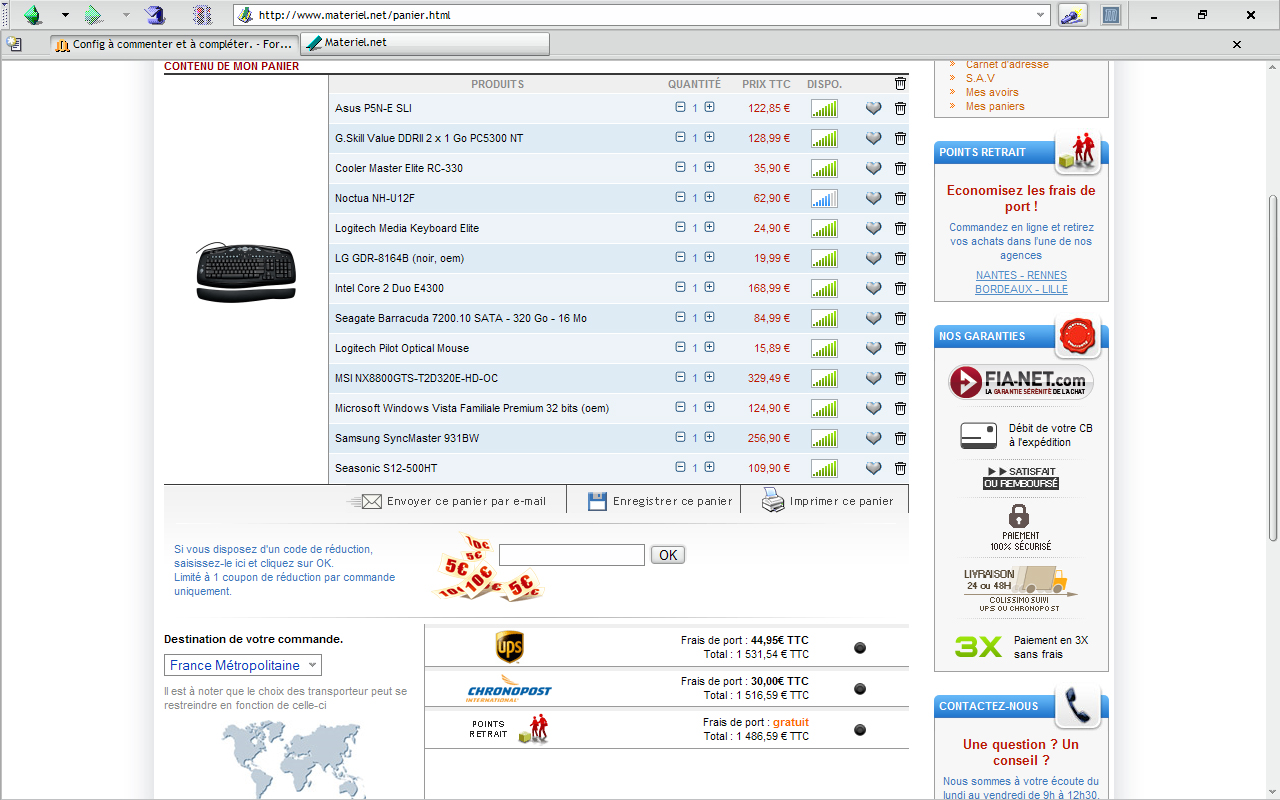
Task: Click 'NANTES - RENNES' agencies link
Action: [1021, 275]
